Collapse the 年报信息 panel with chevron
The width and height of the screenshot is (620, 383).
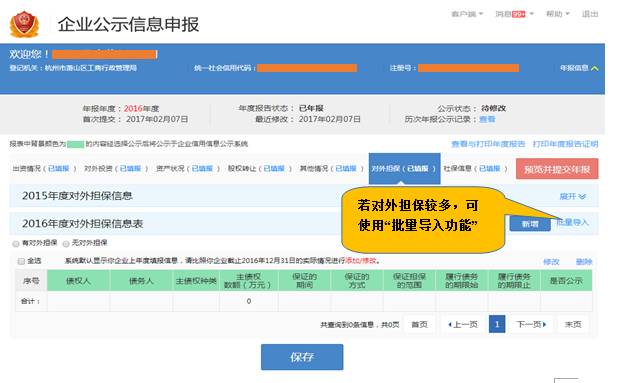(x=579, y=68)
